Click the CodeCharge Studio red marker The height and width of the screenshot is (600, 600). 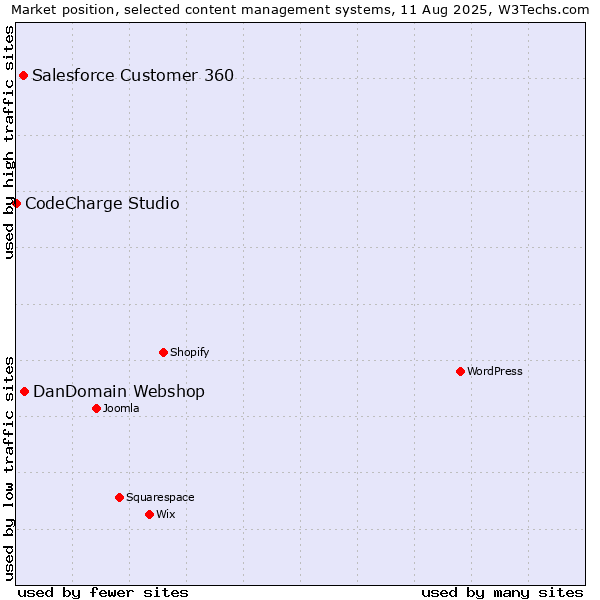tap(16, 204)
